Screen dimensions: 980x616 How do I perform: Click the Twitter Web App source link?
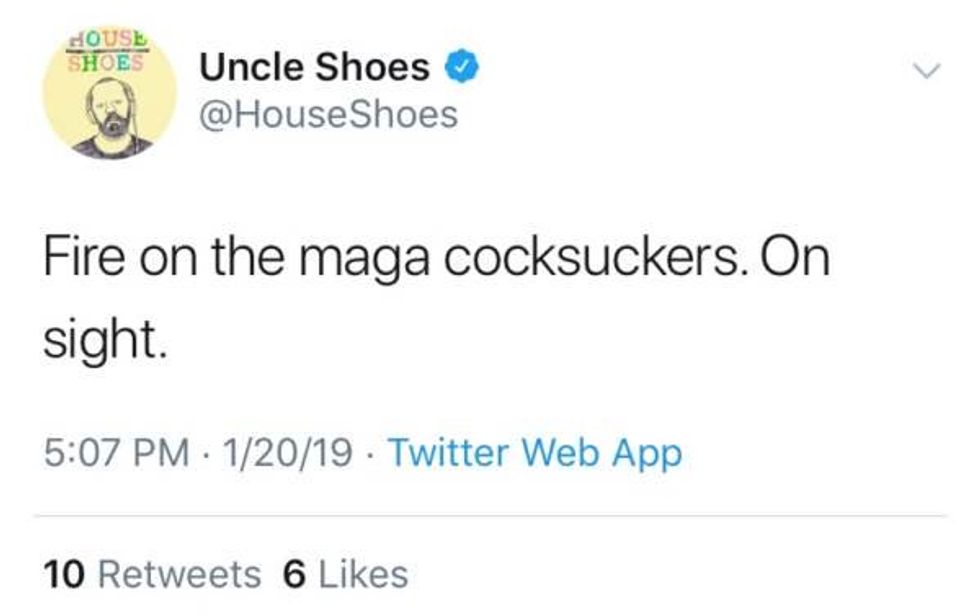click(534, 453)
